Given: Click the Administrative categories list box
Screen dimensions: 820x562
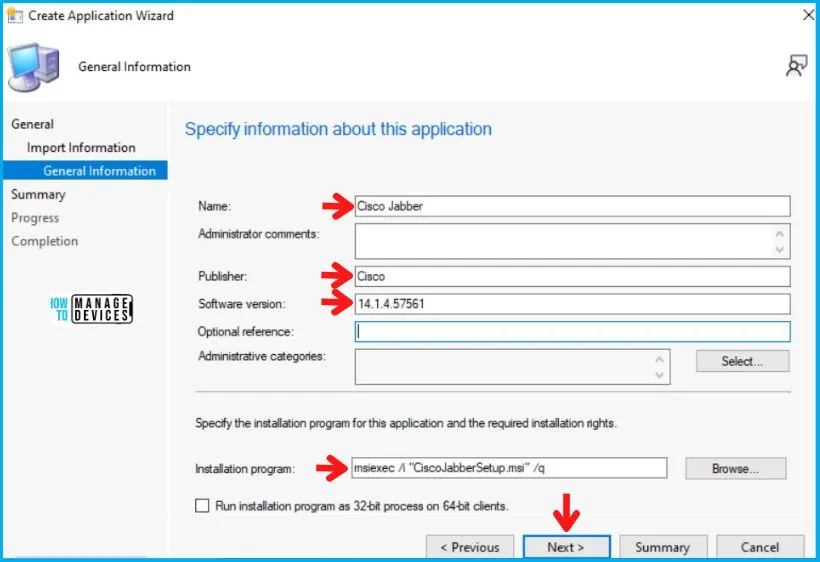Looking at the screenshot, I should [x=512, y=366].
